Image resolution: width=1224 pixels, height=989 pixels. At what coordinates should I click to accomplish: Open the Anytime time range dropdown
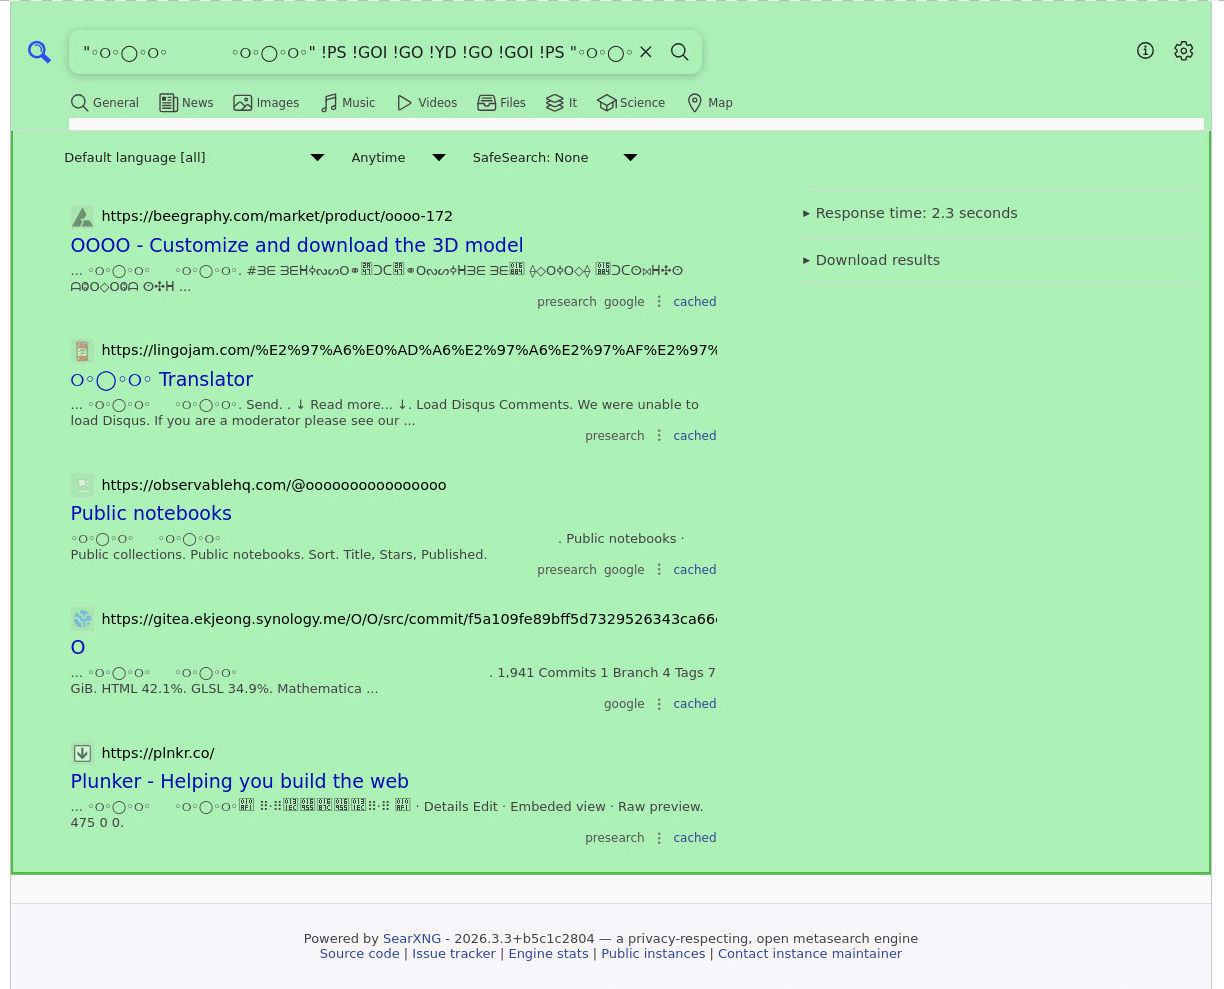(x=397, y=158)
